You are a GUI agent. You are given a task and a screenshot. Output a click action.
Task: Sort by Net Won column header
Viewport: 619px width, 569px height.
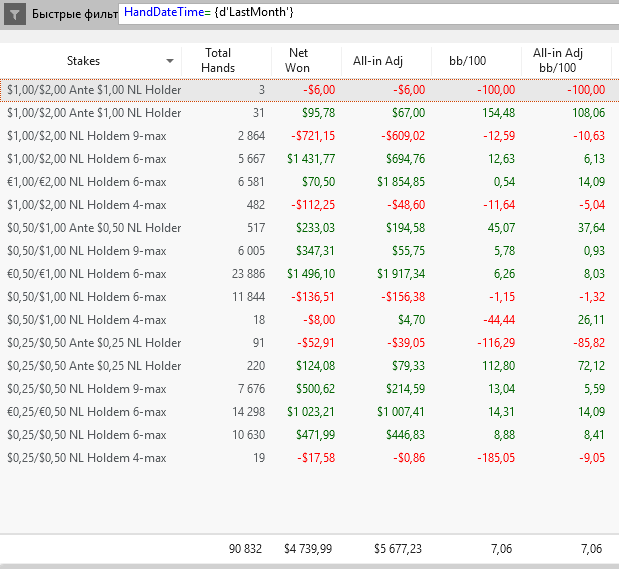(298, 60)
